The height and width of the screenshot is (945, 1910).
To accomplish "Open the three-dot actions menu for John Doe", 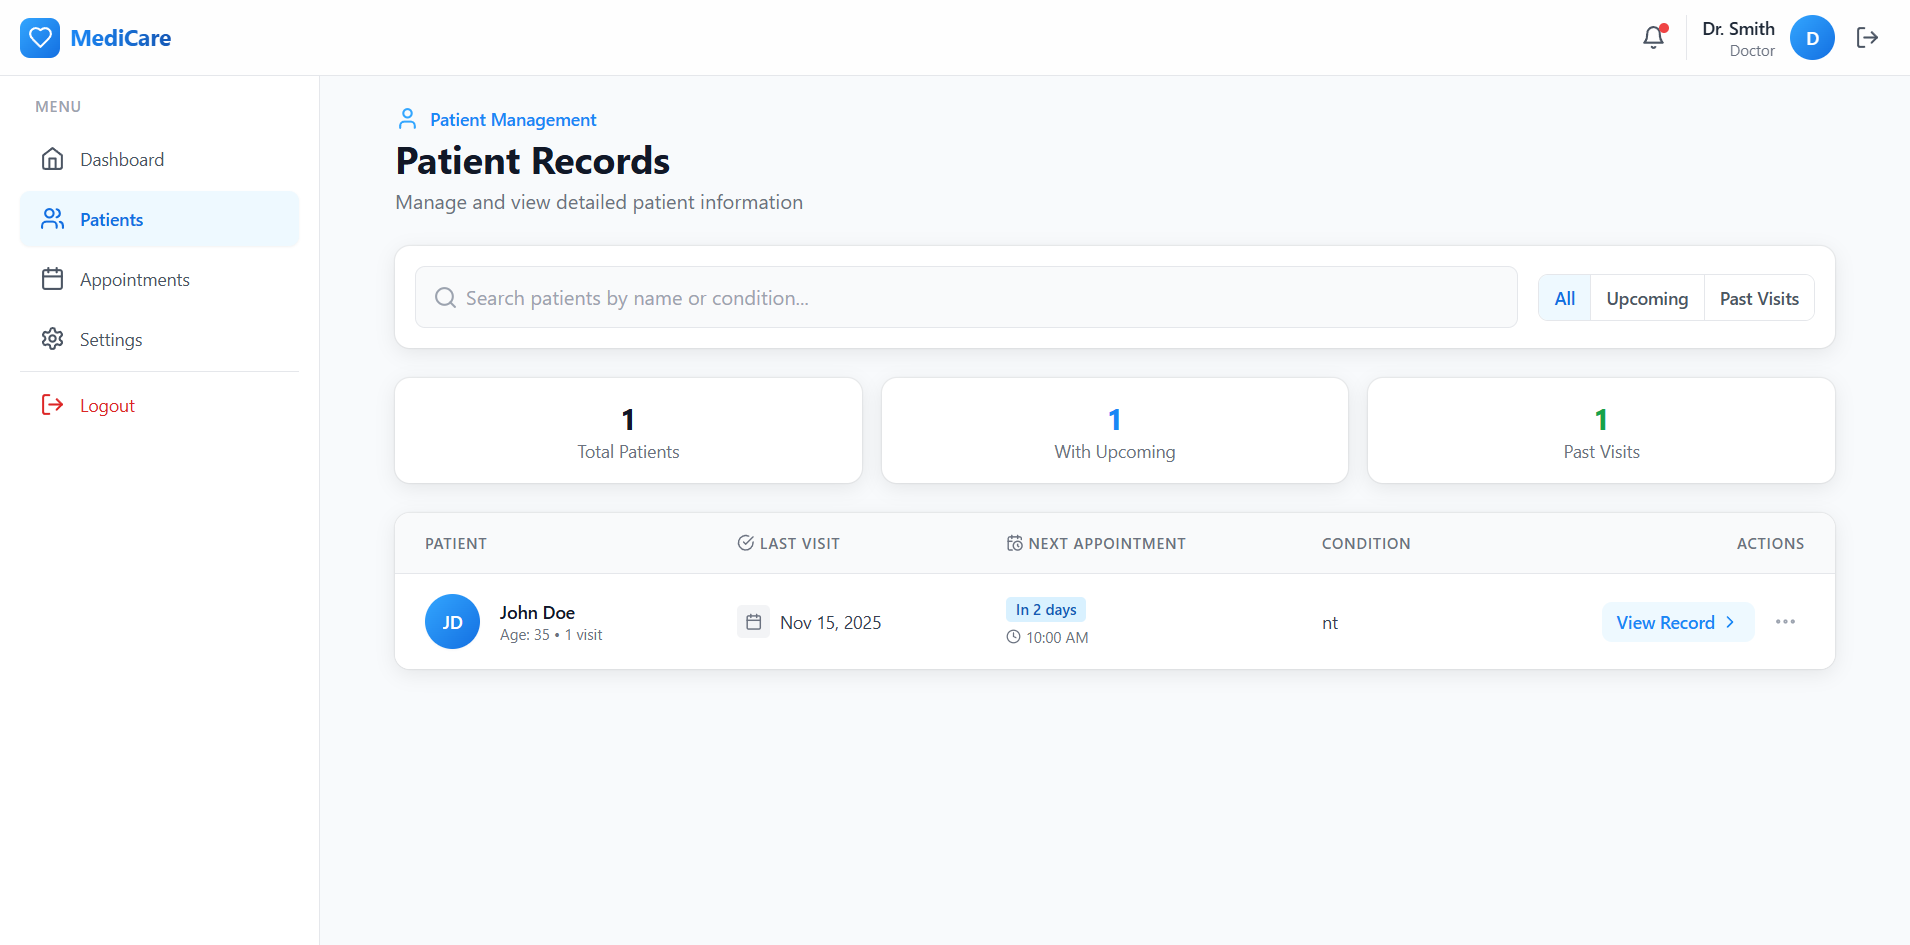I will pos(1785,622).
